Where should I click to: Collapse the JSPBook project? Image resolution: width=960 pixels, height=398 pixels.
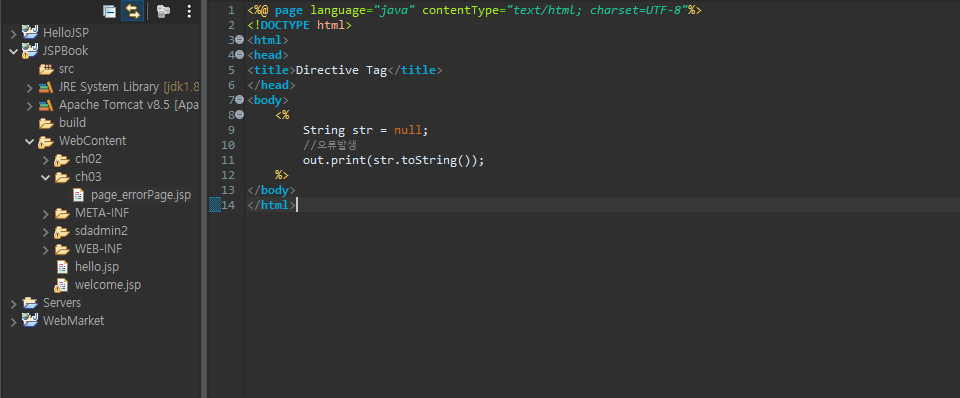coord(13,51)
